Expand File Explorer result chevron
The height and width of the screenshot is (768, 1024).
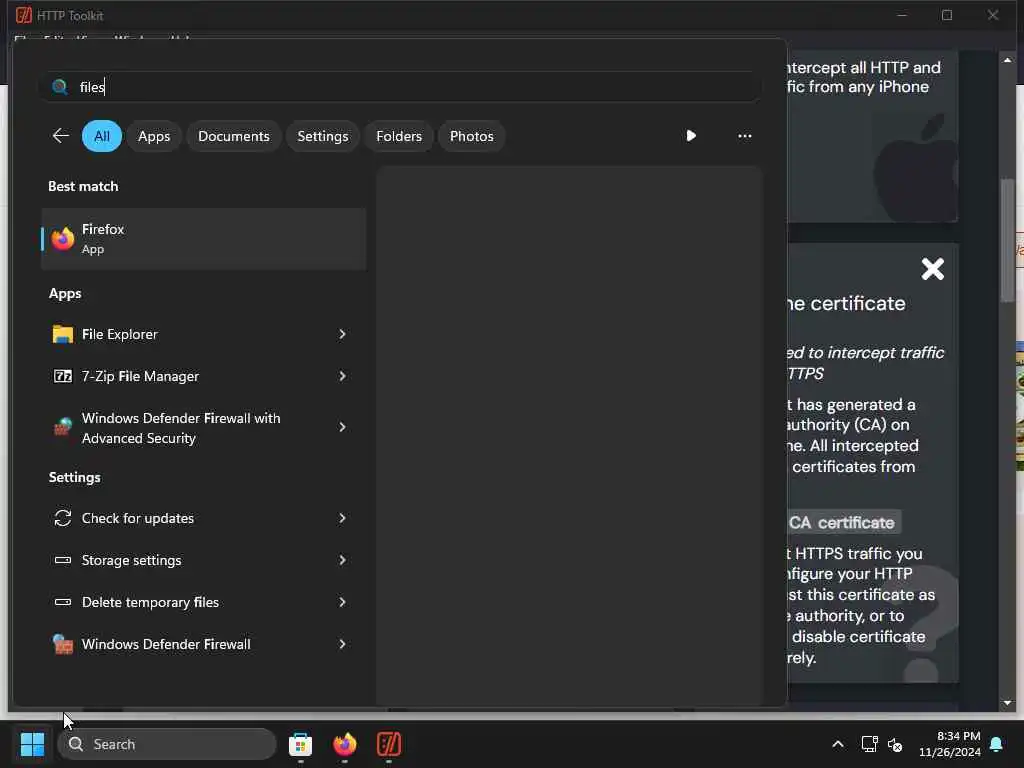342,334
